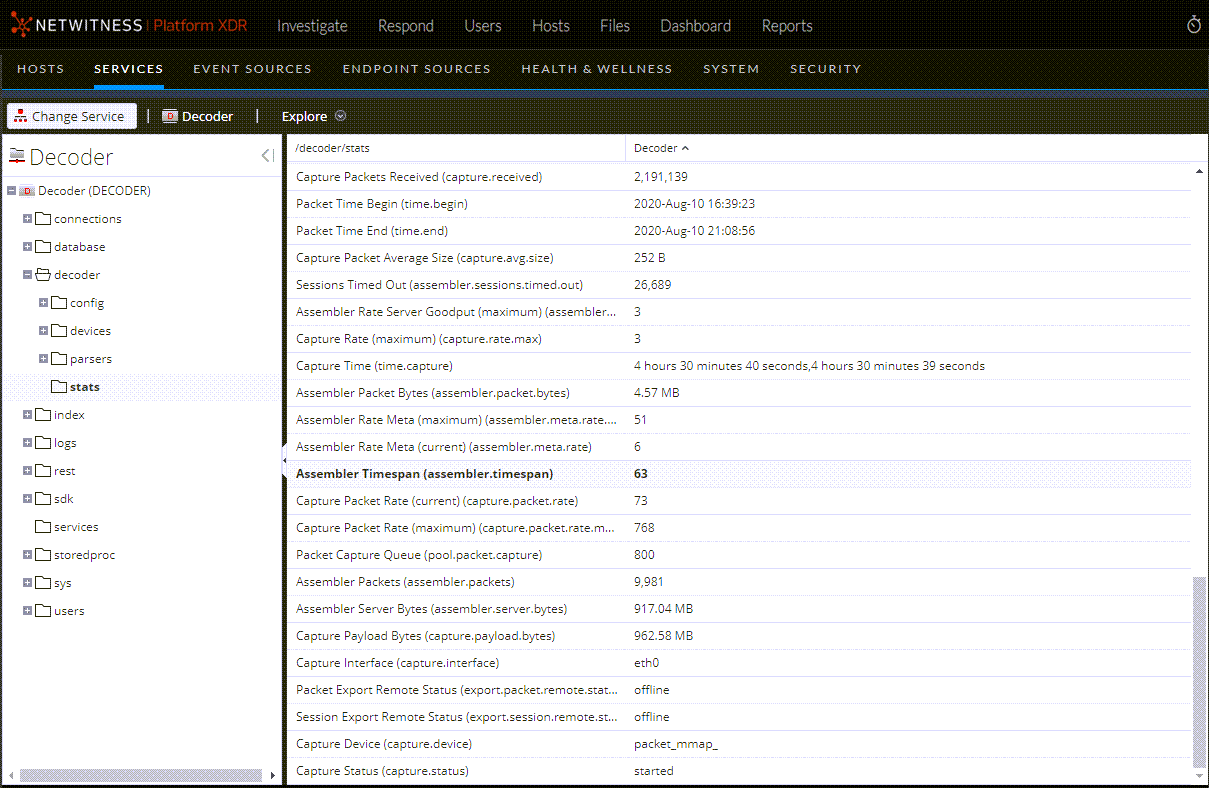
Task: Collapse the left Decoder panel with its chevron
Action: point(266,155)
